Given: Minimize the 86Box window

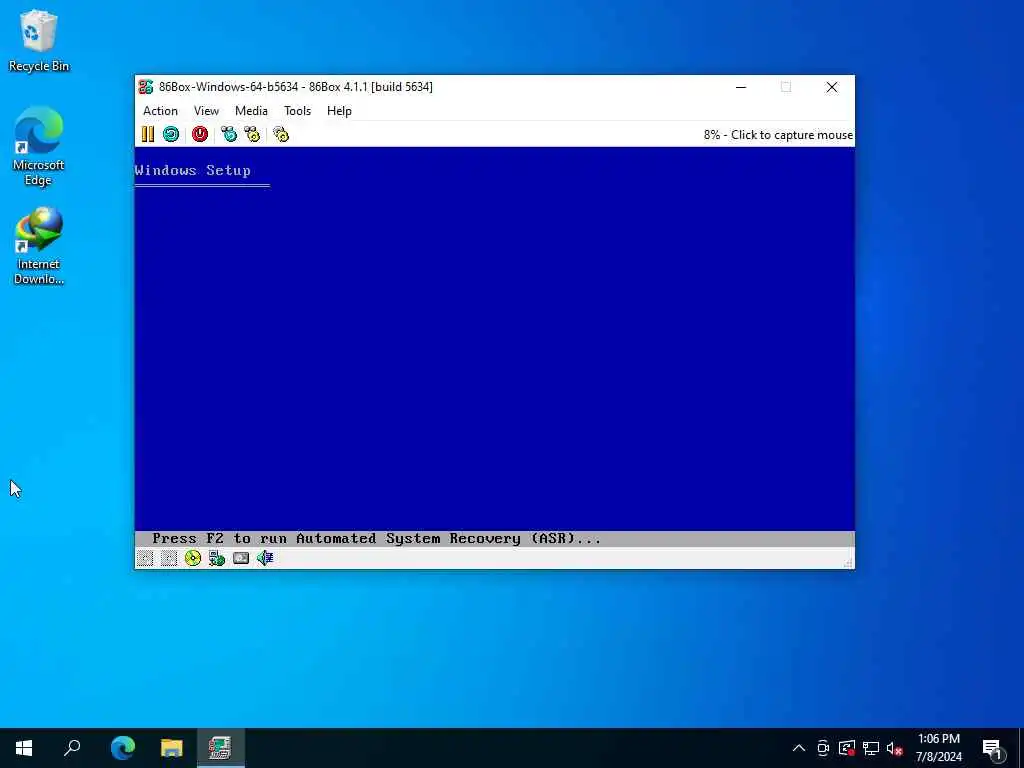Looking at the screenshot, I should 741,87.
